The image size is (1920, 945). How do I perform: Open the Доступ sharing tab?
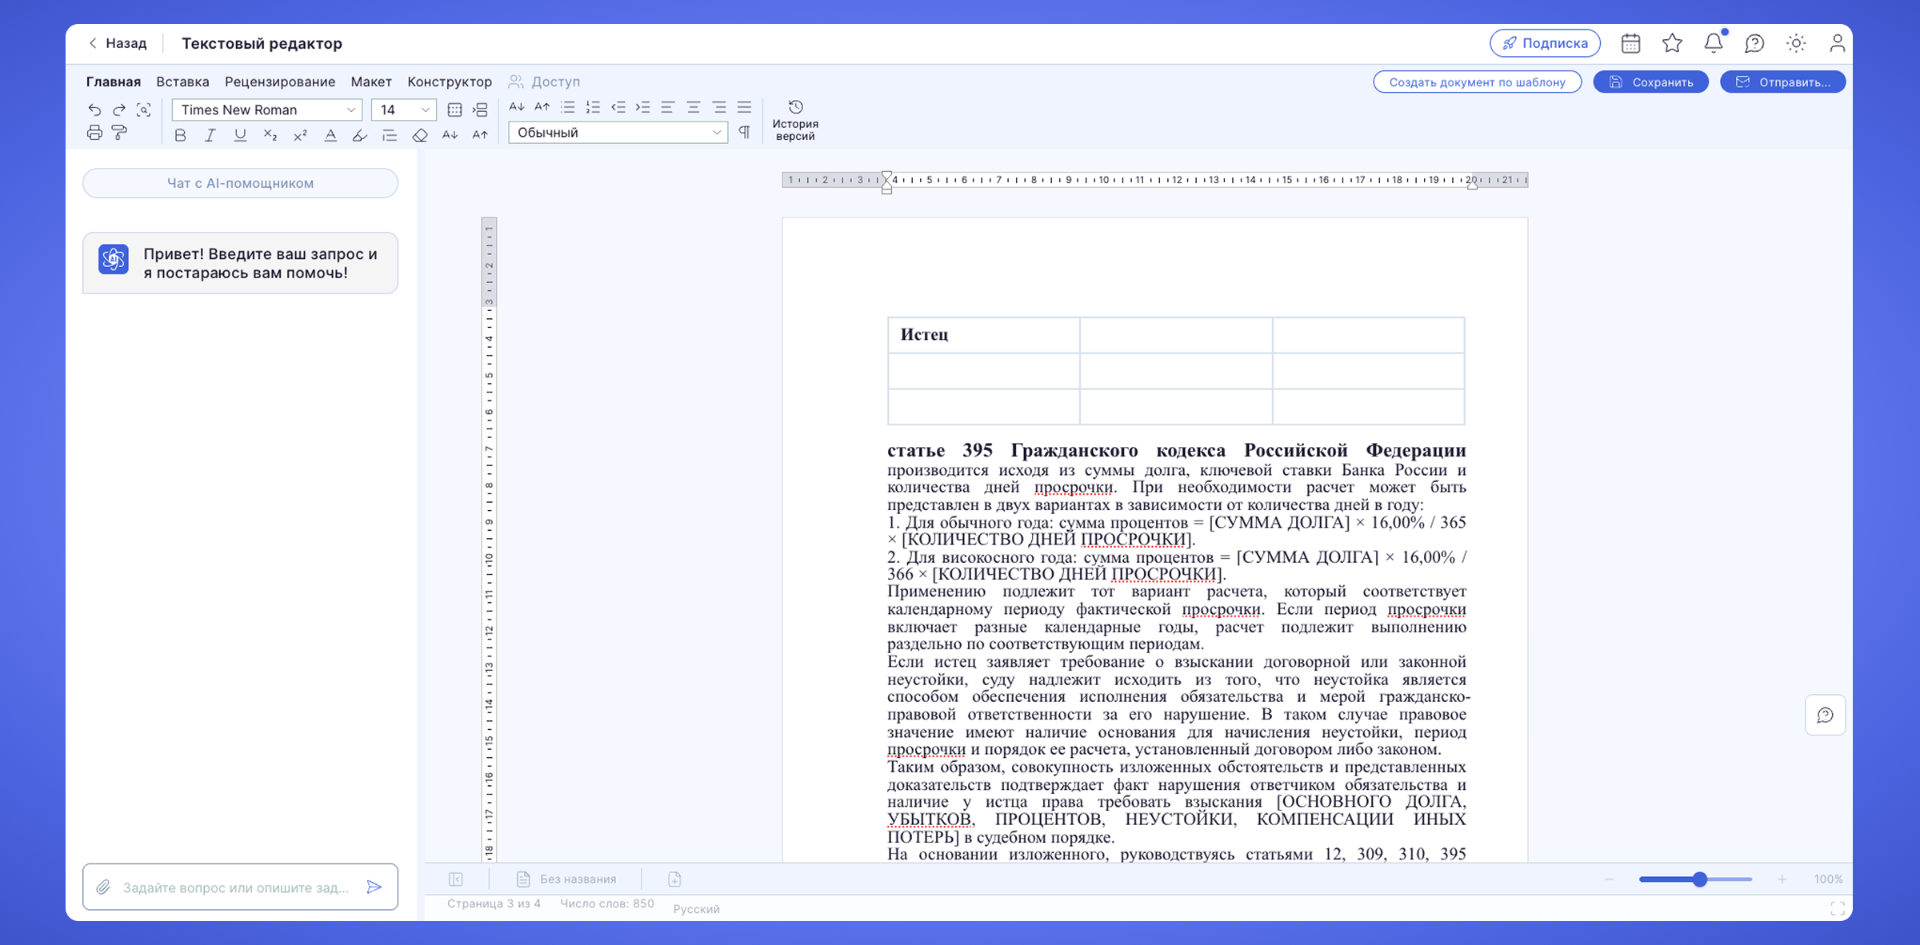pos(544,82)
